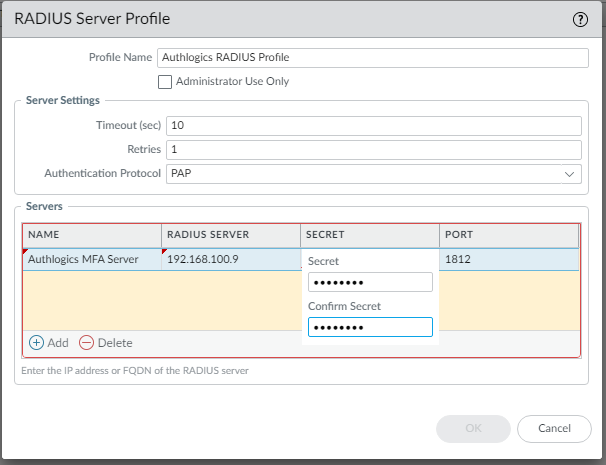Delete the selected server entry

tap(106, 343)
